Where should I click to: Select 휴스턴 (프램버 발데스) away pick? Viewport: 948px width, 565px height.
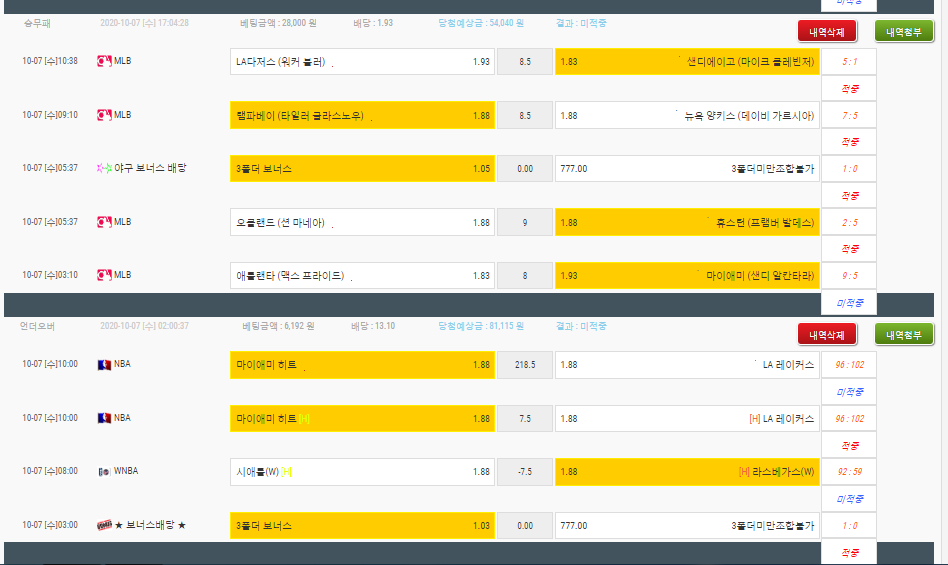point(687,222)
